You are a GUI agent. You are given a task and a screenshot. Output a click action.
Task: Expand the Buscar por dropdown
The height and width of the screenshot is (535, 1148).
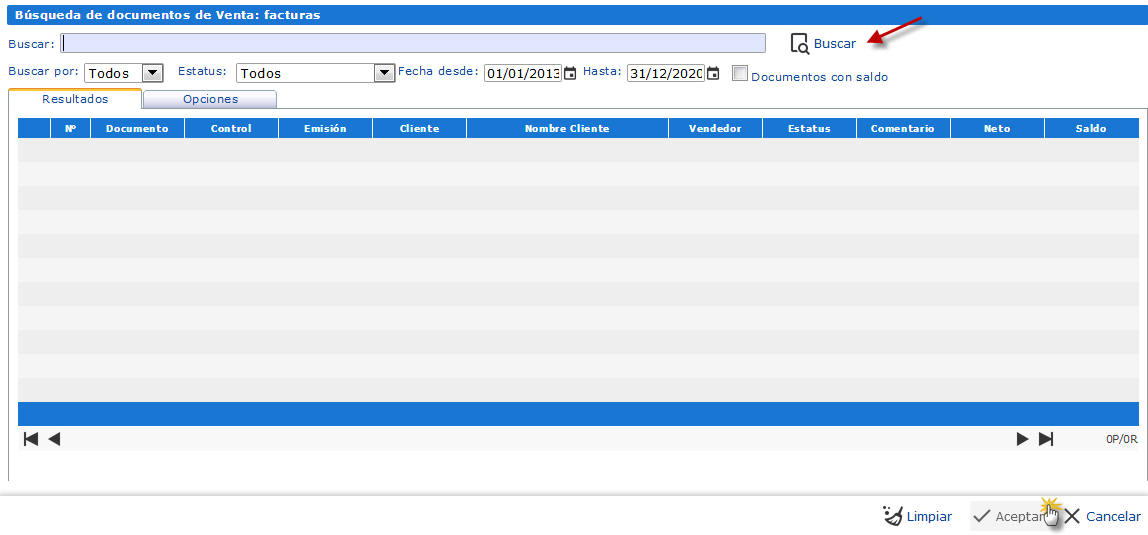152,73
